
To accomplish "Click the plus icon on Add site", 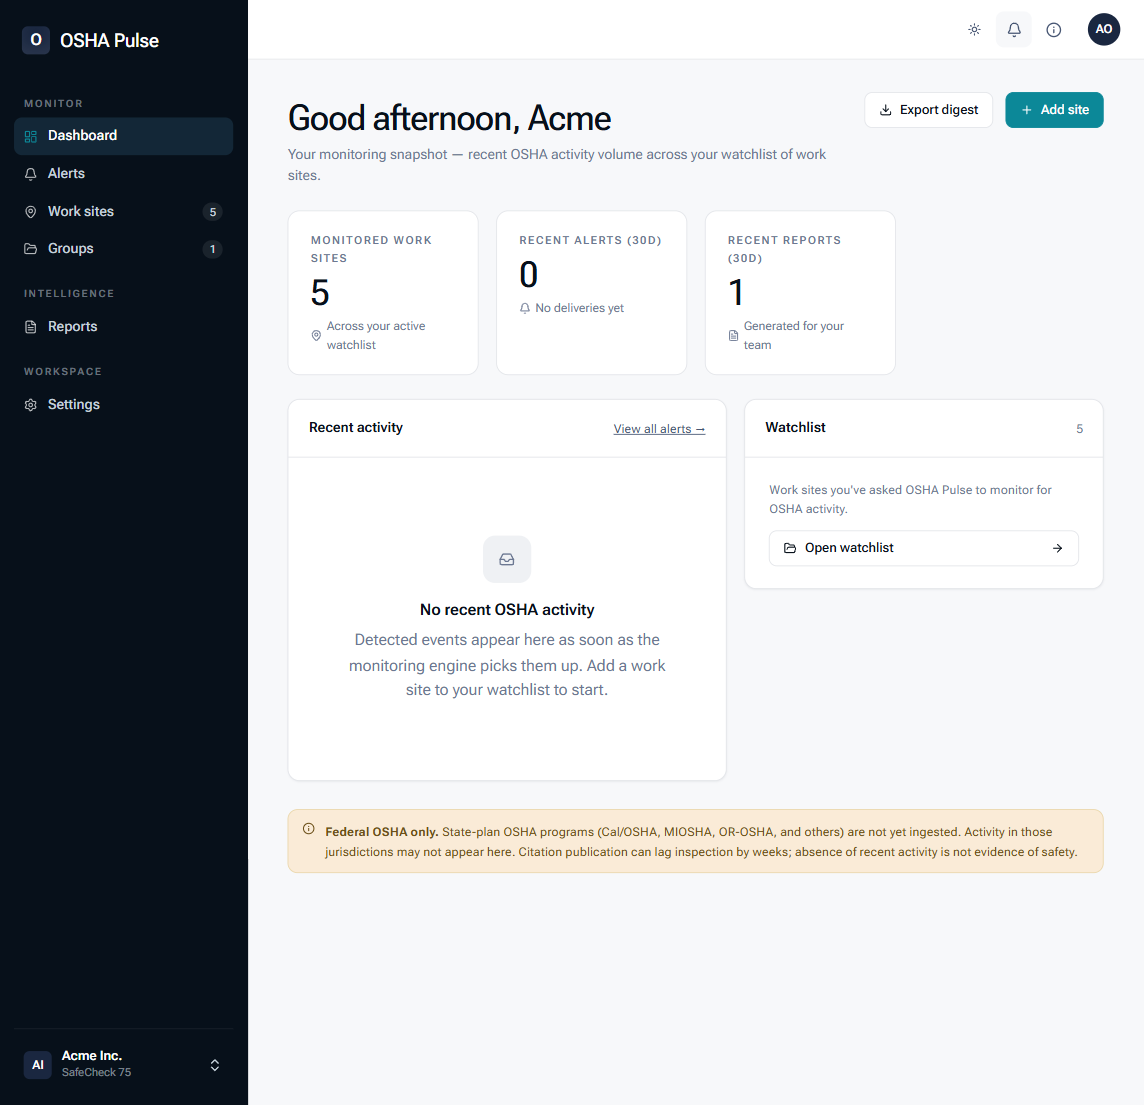I will [1027, 110].
